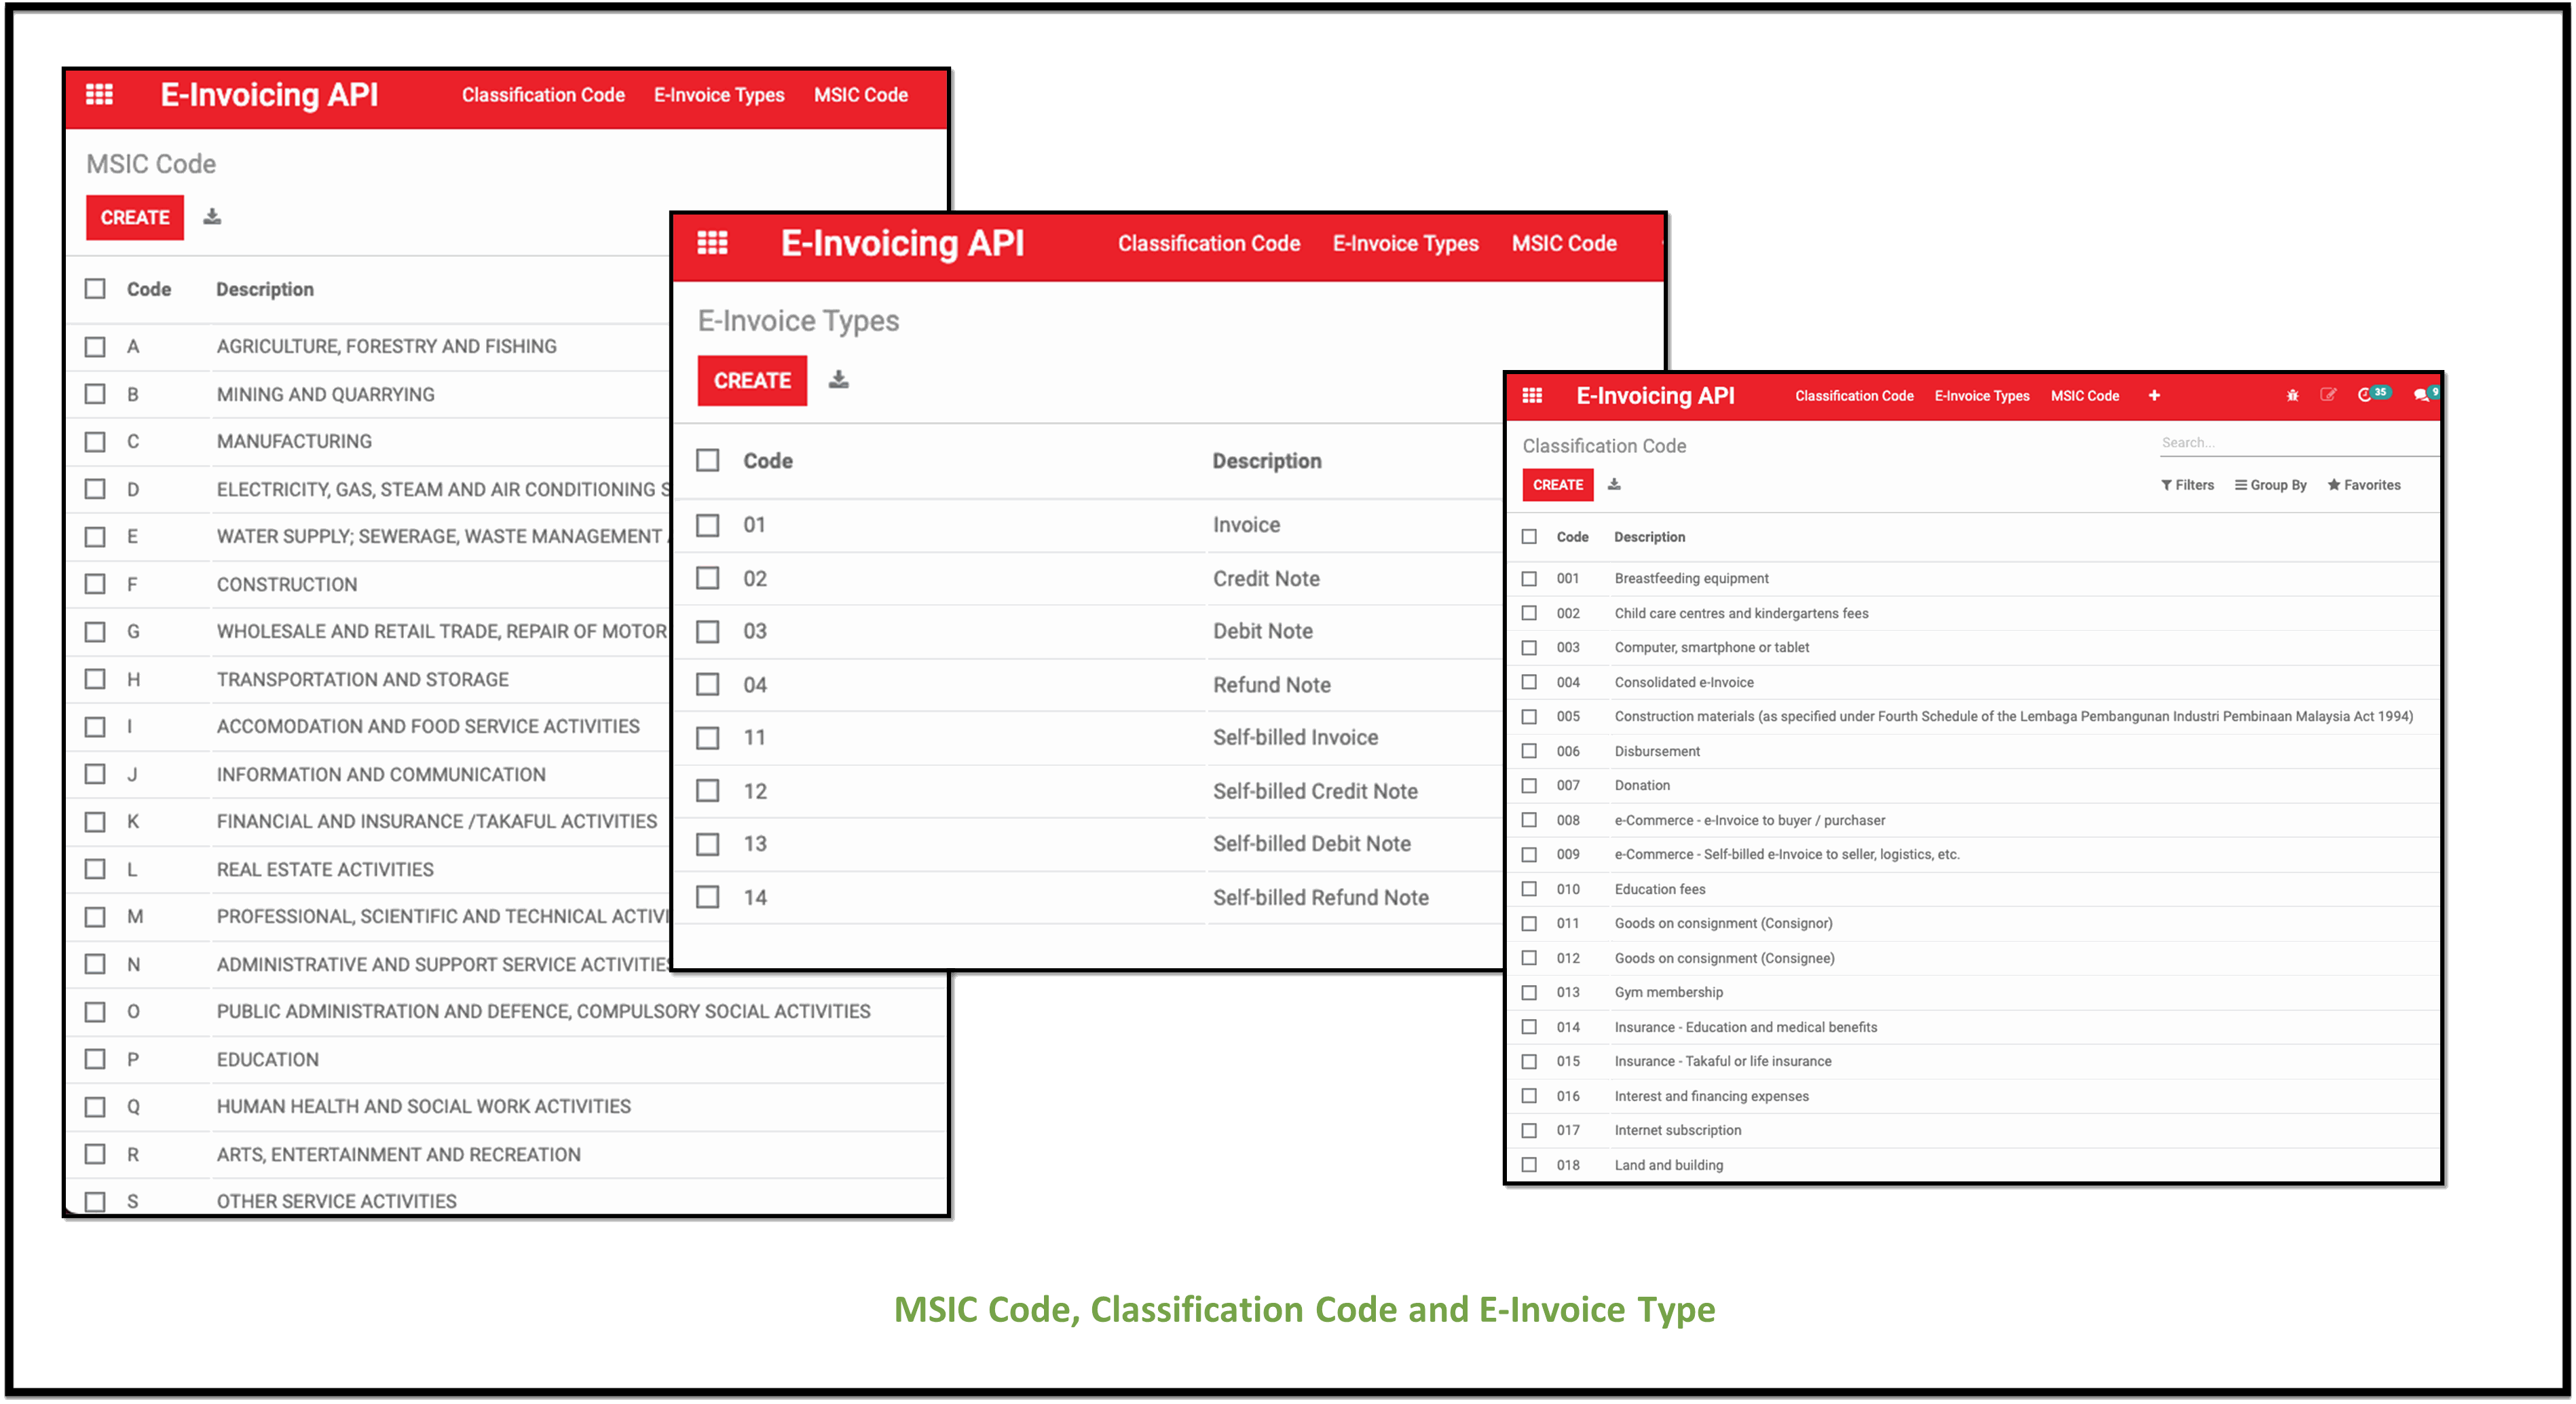Open MSIC Code menu in MSIC Code window

click(x=861, y=95)
